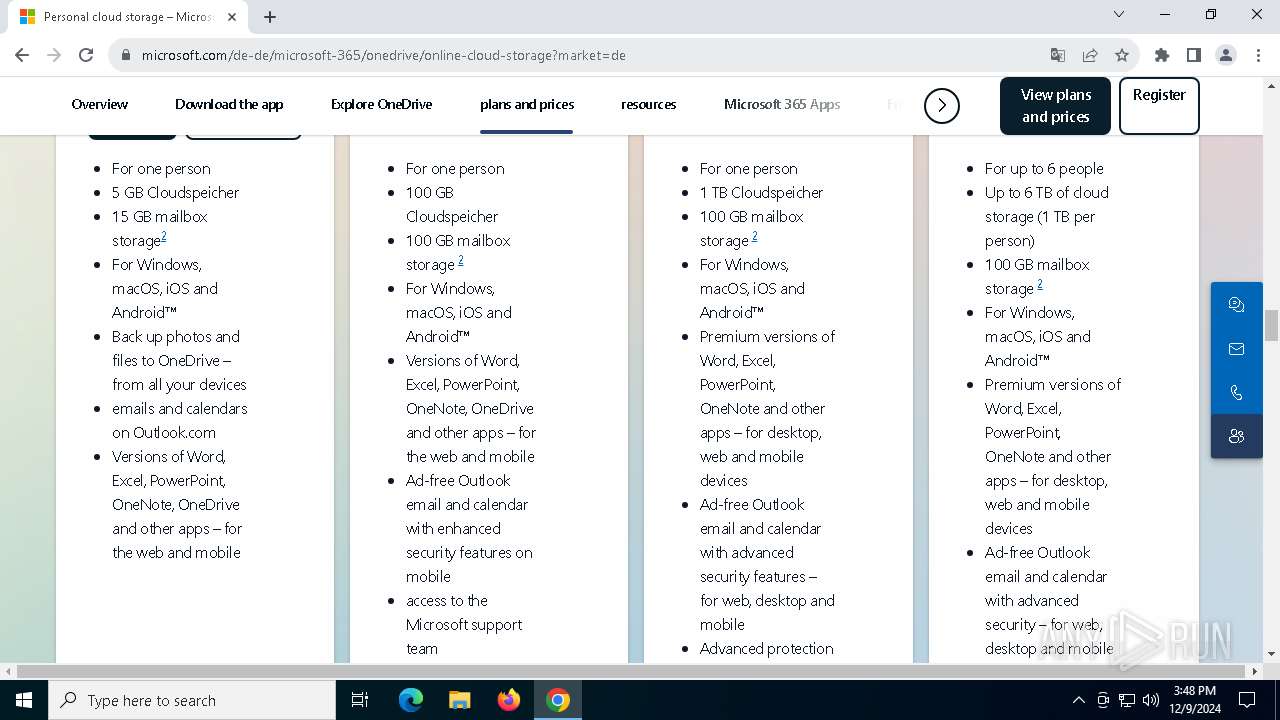Click the Register button
The image size is (1280, 720).
(1159, 106)
